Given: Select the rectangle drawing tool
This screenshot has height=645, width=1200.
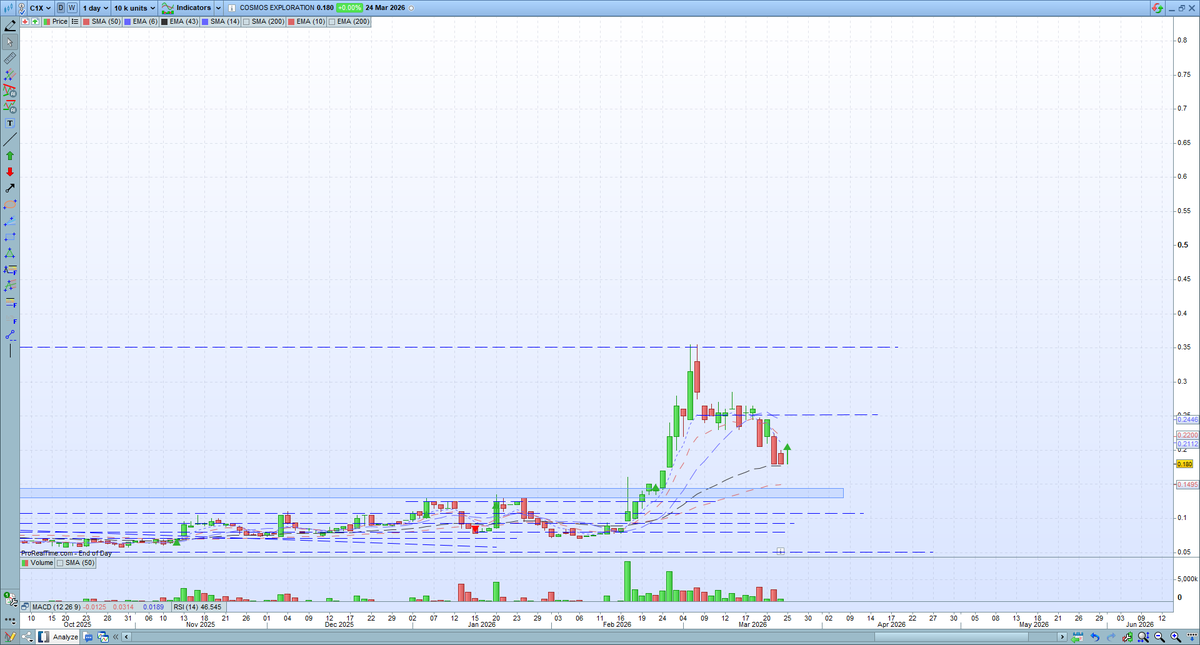Looking at the screenshot, I should [x=10, y=237].
